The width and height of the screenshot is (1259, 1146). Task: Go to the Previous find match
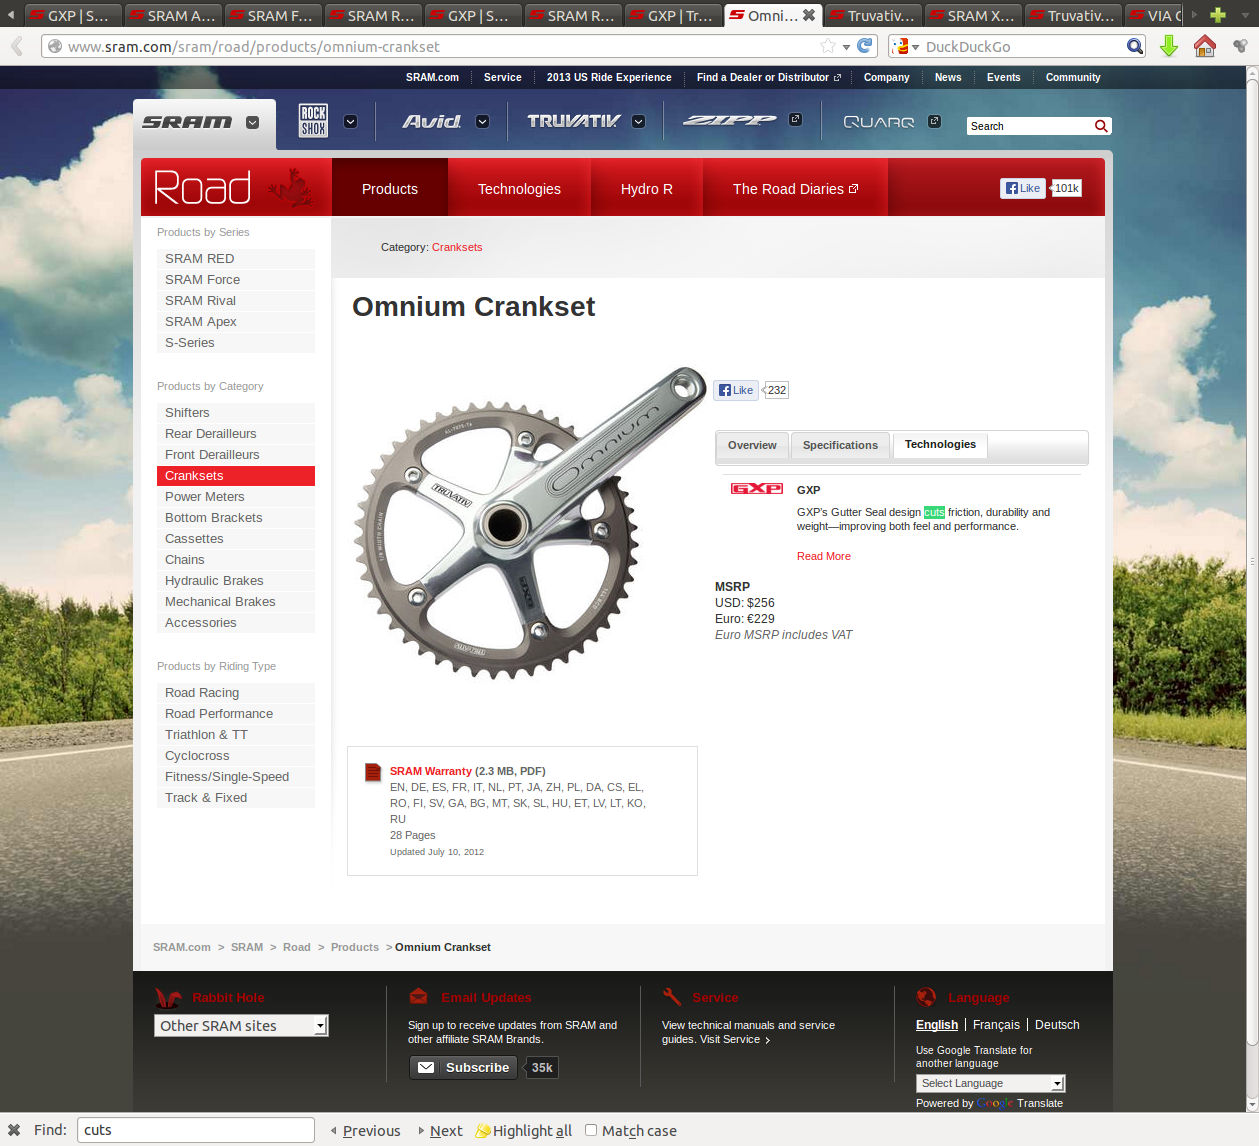(x=365, y=1131)
